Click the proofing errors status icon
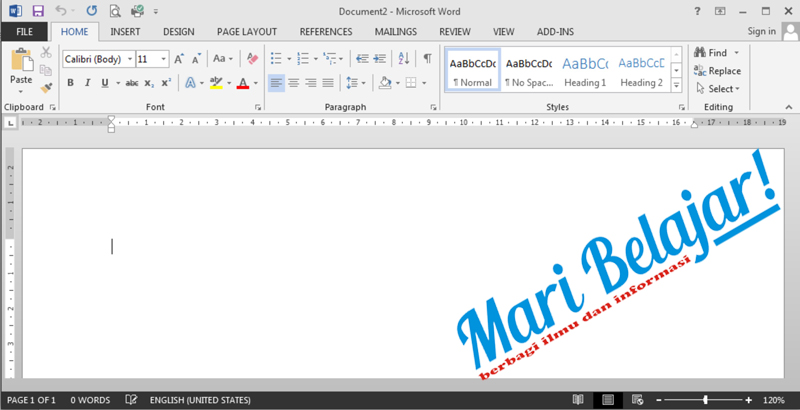This screenshot has width=800, height=410. tap(131, 400)
